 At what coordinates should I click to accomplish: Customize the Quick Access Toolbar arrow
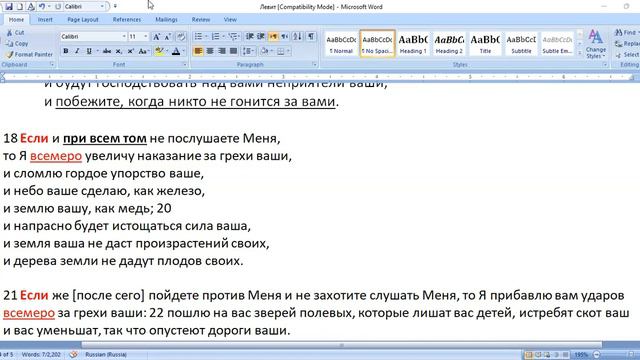(x=115, y=7)
